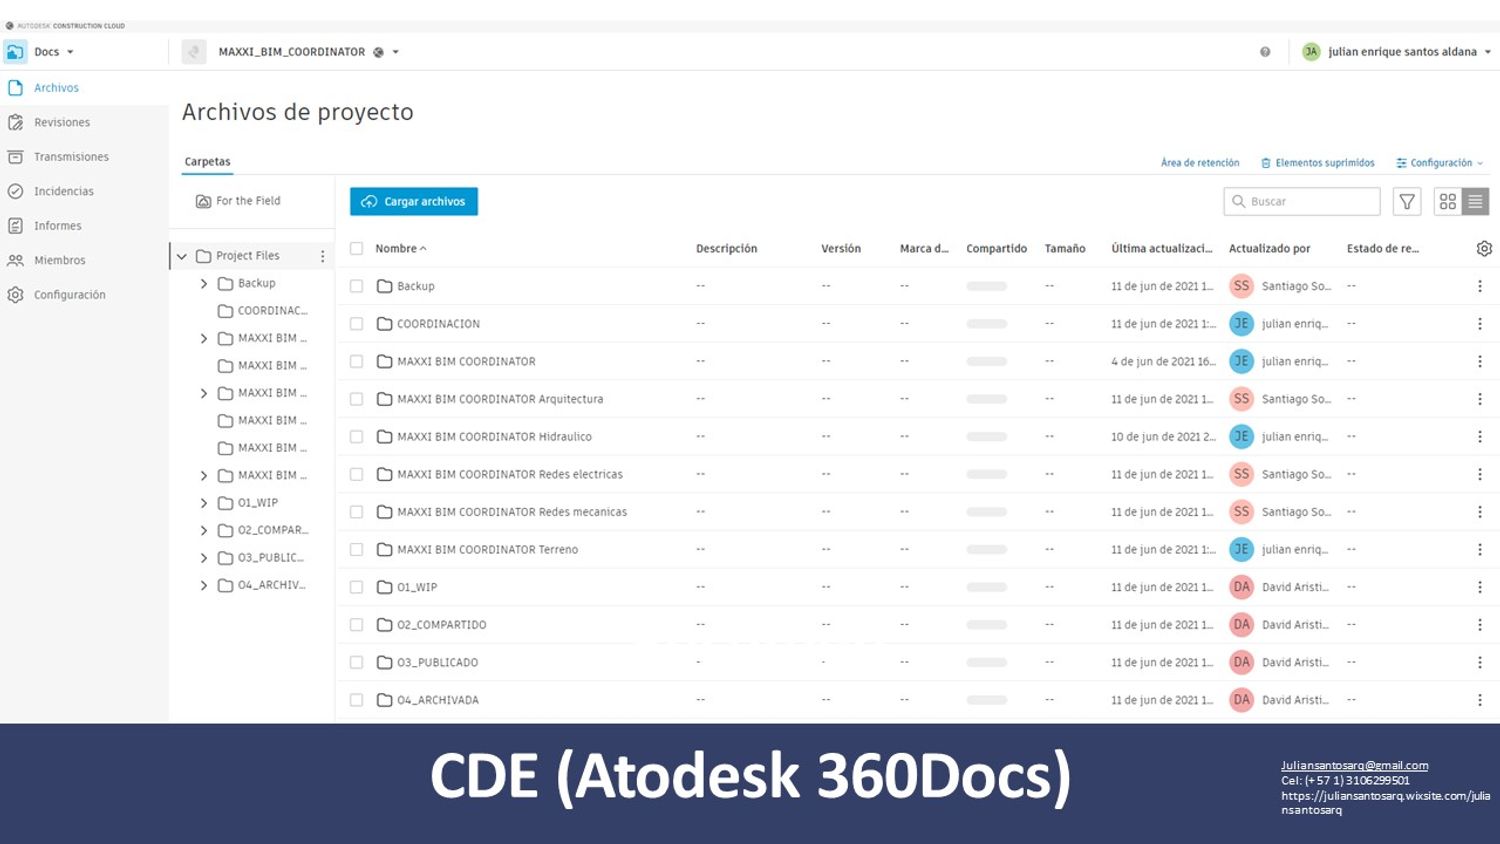Open more options for 01_WIP row
This screenshot has width=1500, height=844.
point(1480,587)
